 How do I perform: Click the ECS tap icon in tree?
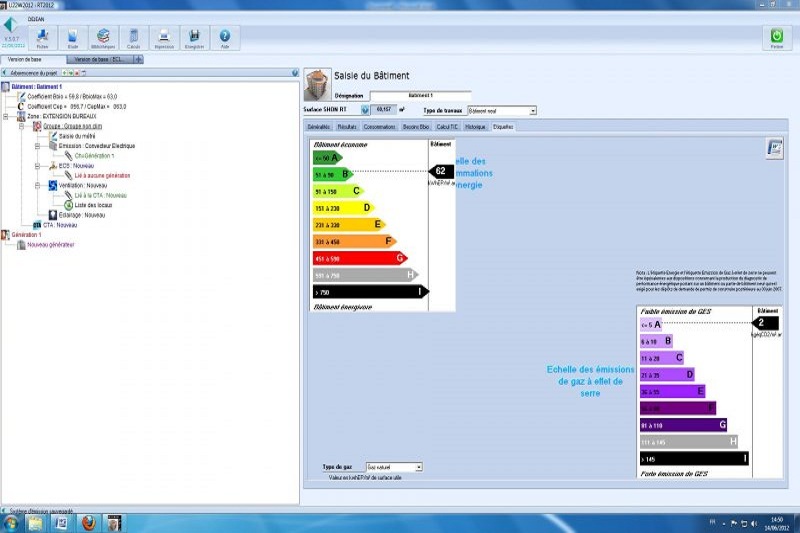click(x=53, y=166)
